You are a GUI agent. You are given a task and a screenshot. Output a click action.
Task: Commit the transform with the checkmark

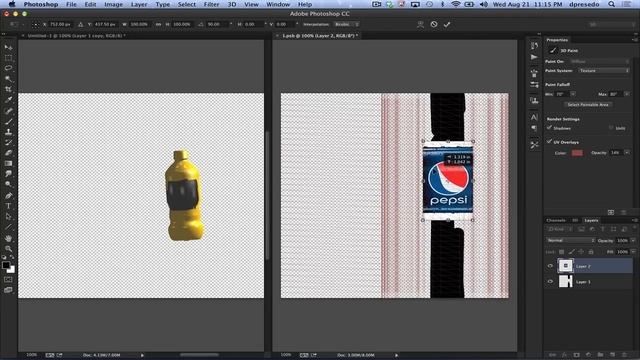[x=447, y=24]
